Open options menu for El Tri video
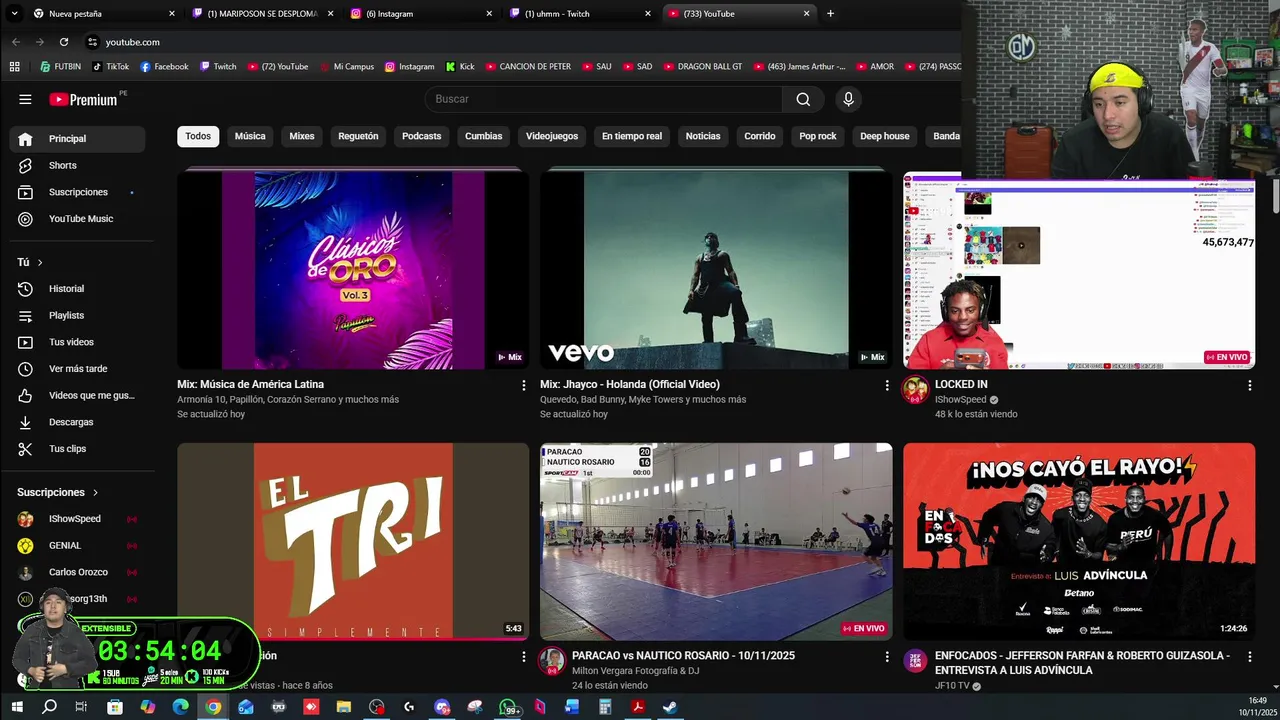Screen dimensions: 1280x720 point(523,657)
